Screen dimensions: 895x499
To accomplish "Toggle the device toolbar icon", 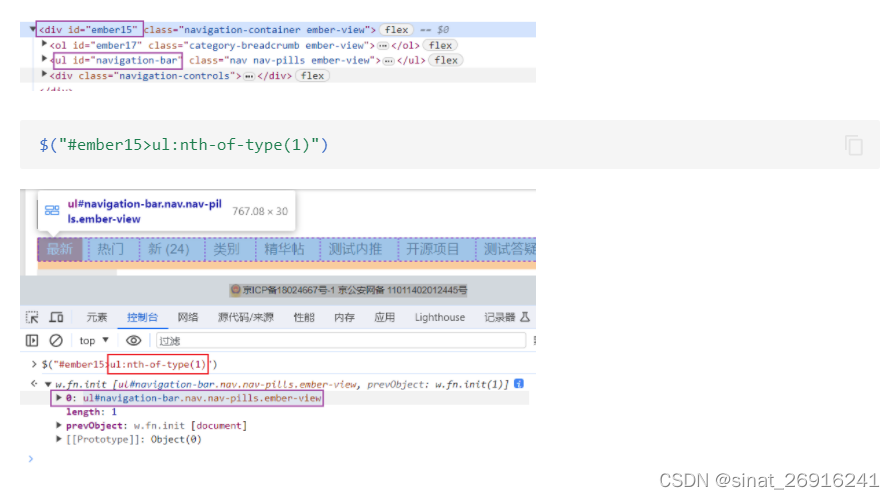I will 56,317.
